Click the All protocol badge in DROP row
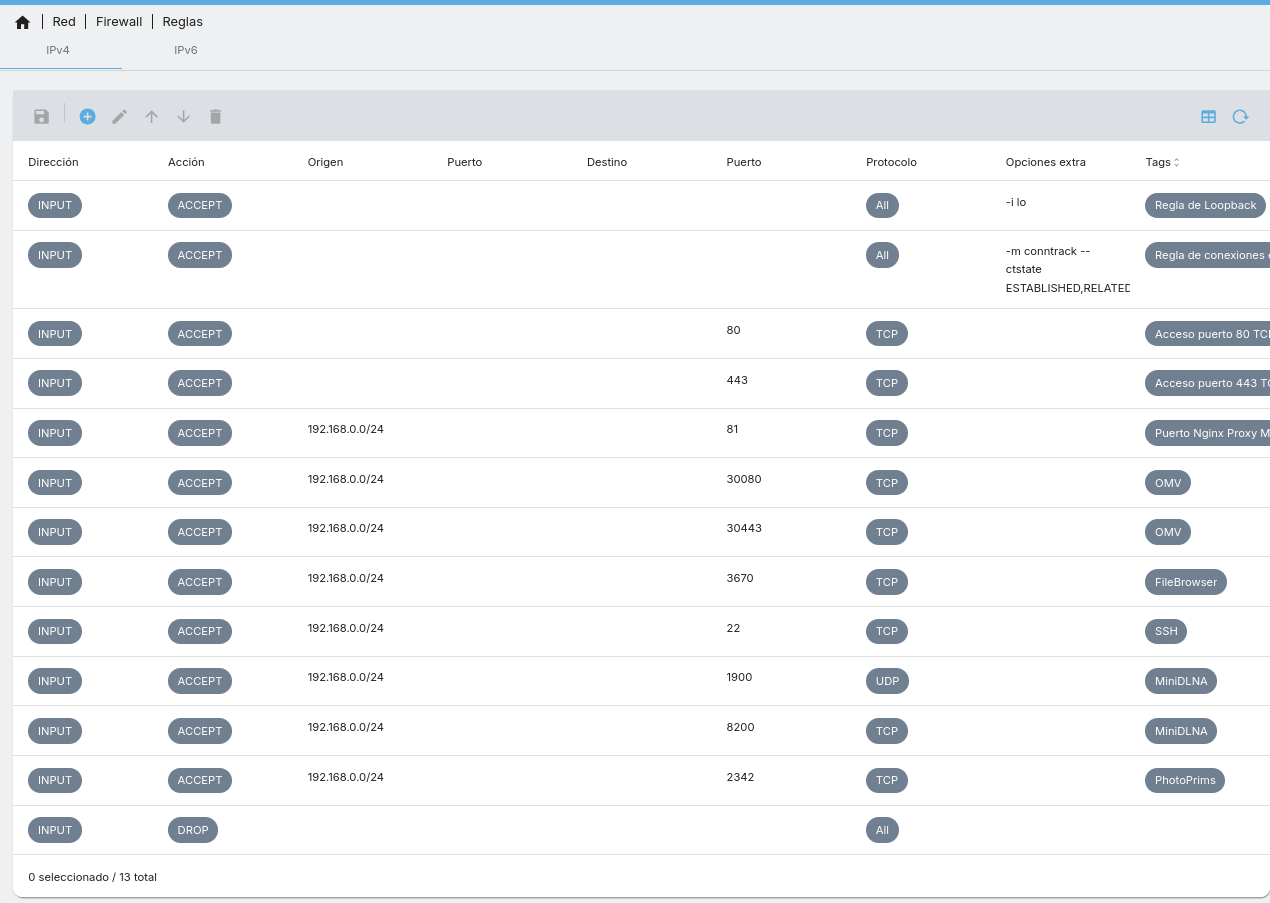This screenshot has width=1270, height=903. point(882,830)
